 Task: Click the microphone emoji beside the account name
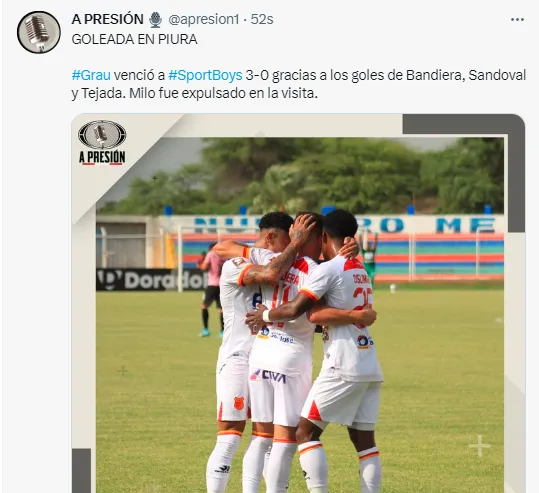coord(155,20)
